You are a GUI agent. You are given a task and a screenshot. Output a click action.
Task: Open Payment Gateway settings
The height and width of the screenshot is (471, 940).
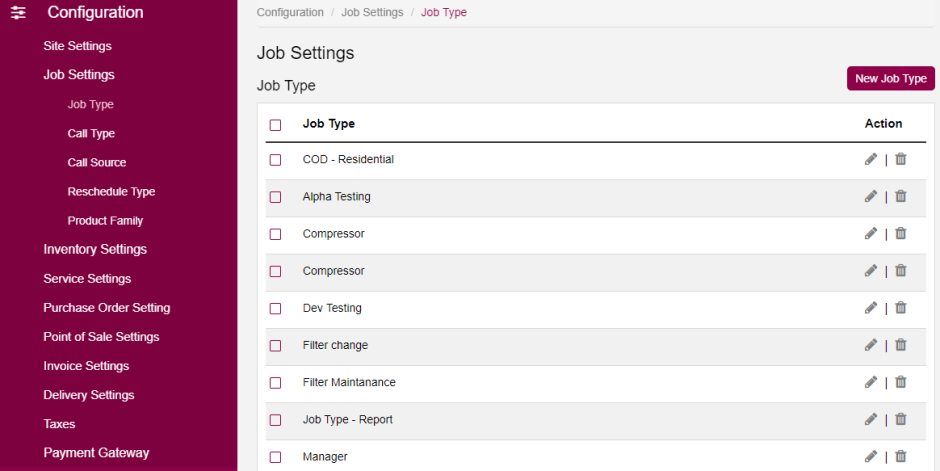(96, 453)
